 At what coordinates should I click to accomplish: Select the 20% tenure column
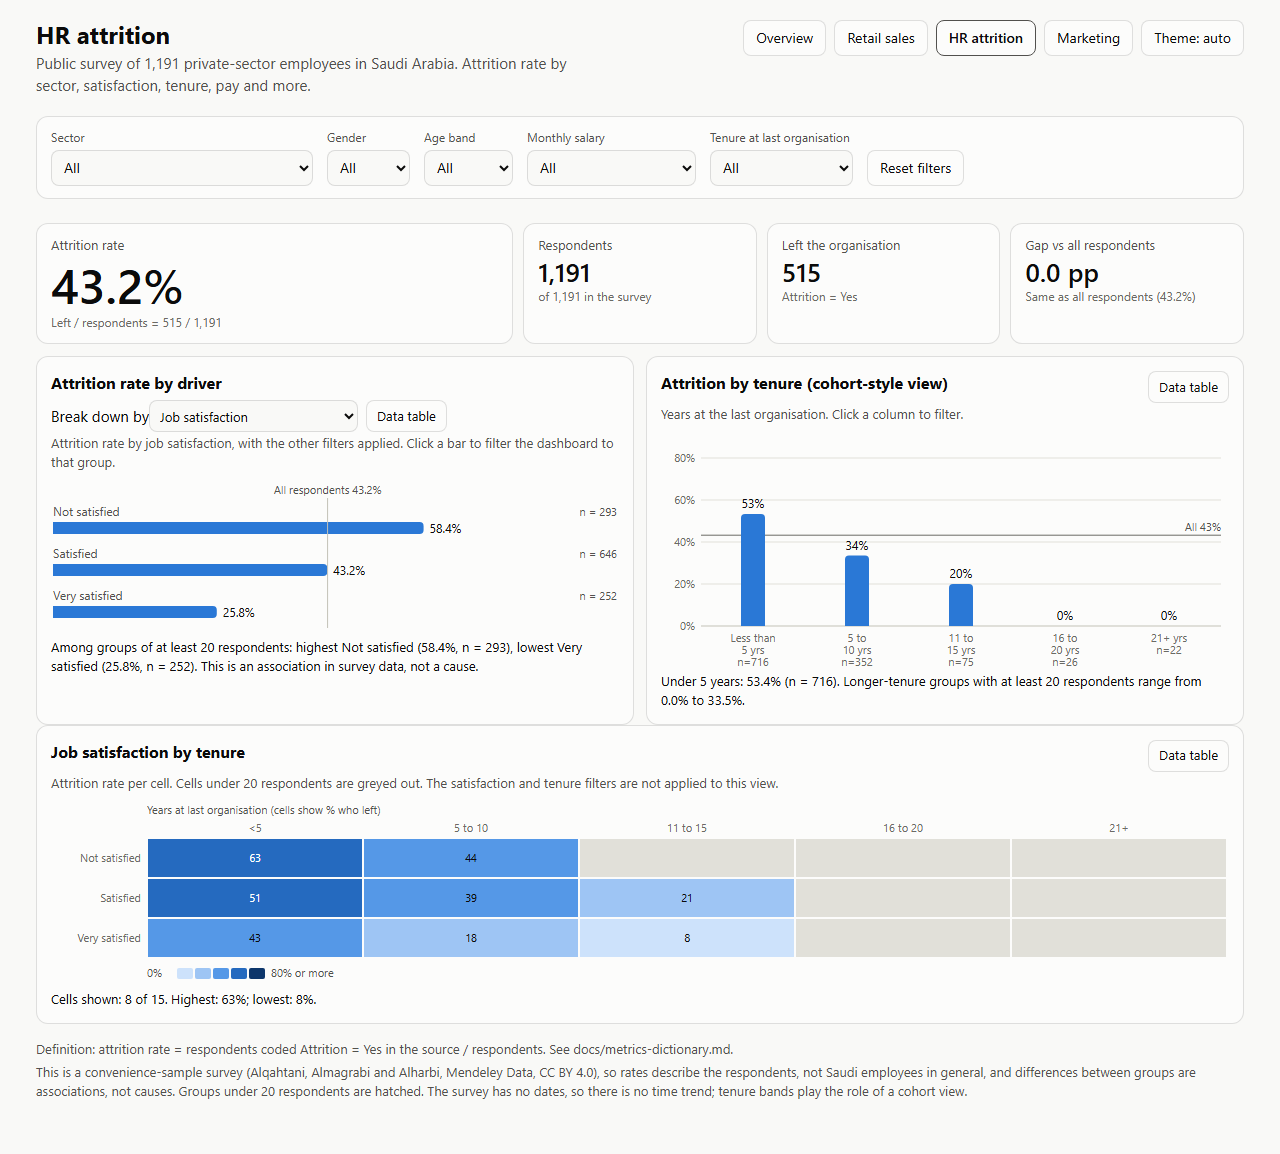click(x=961, y=605)
